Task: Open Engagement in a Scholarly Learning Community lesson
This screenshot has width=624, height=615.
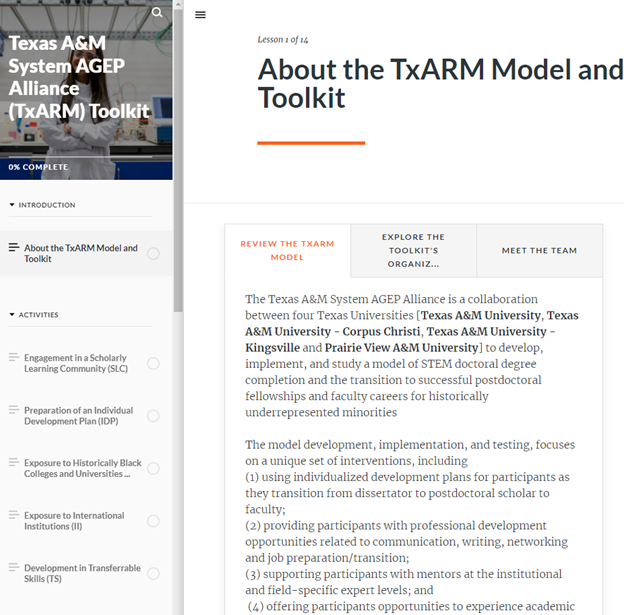Action: [76, 363]
